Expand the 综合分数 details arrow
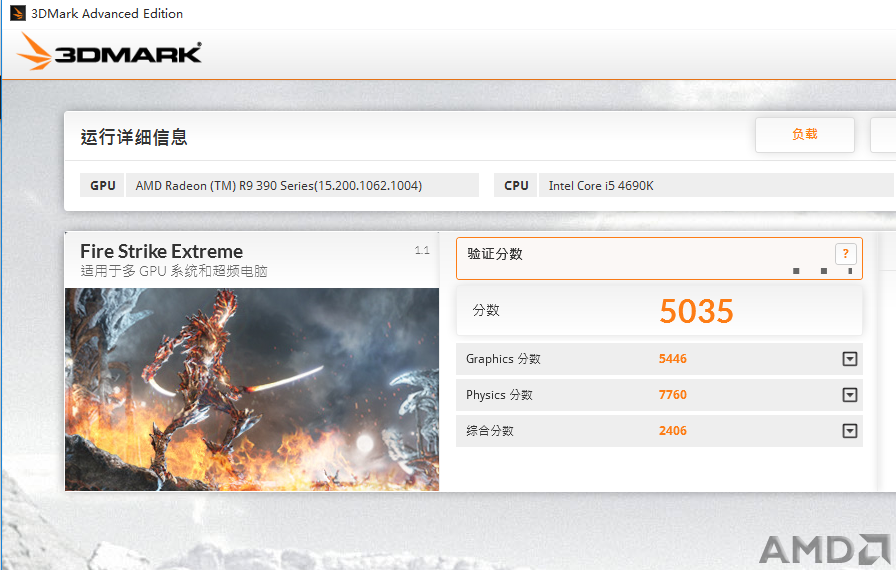 pyautogui.click(x=850, y=431)
